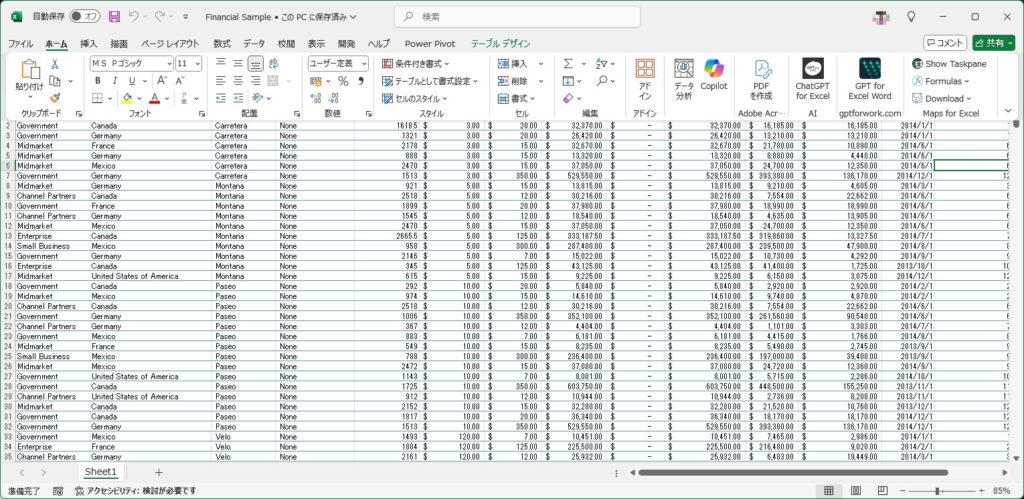Click the コメント comments button
This screenshot has width=1024, height=499.
[x=944, y=43]
